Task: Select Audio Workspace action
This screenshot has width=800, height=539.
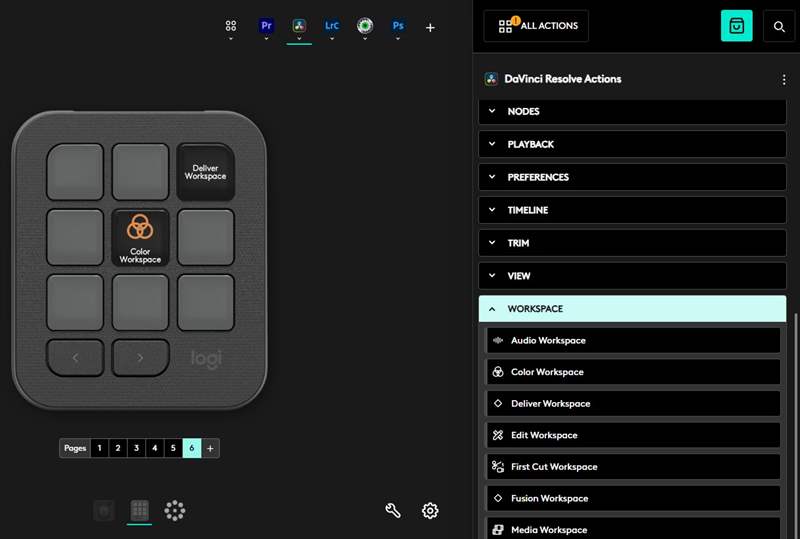Action: coord(633,340)
